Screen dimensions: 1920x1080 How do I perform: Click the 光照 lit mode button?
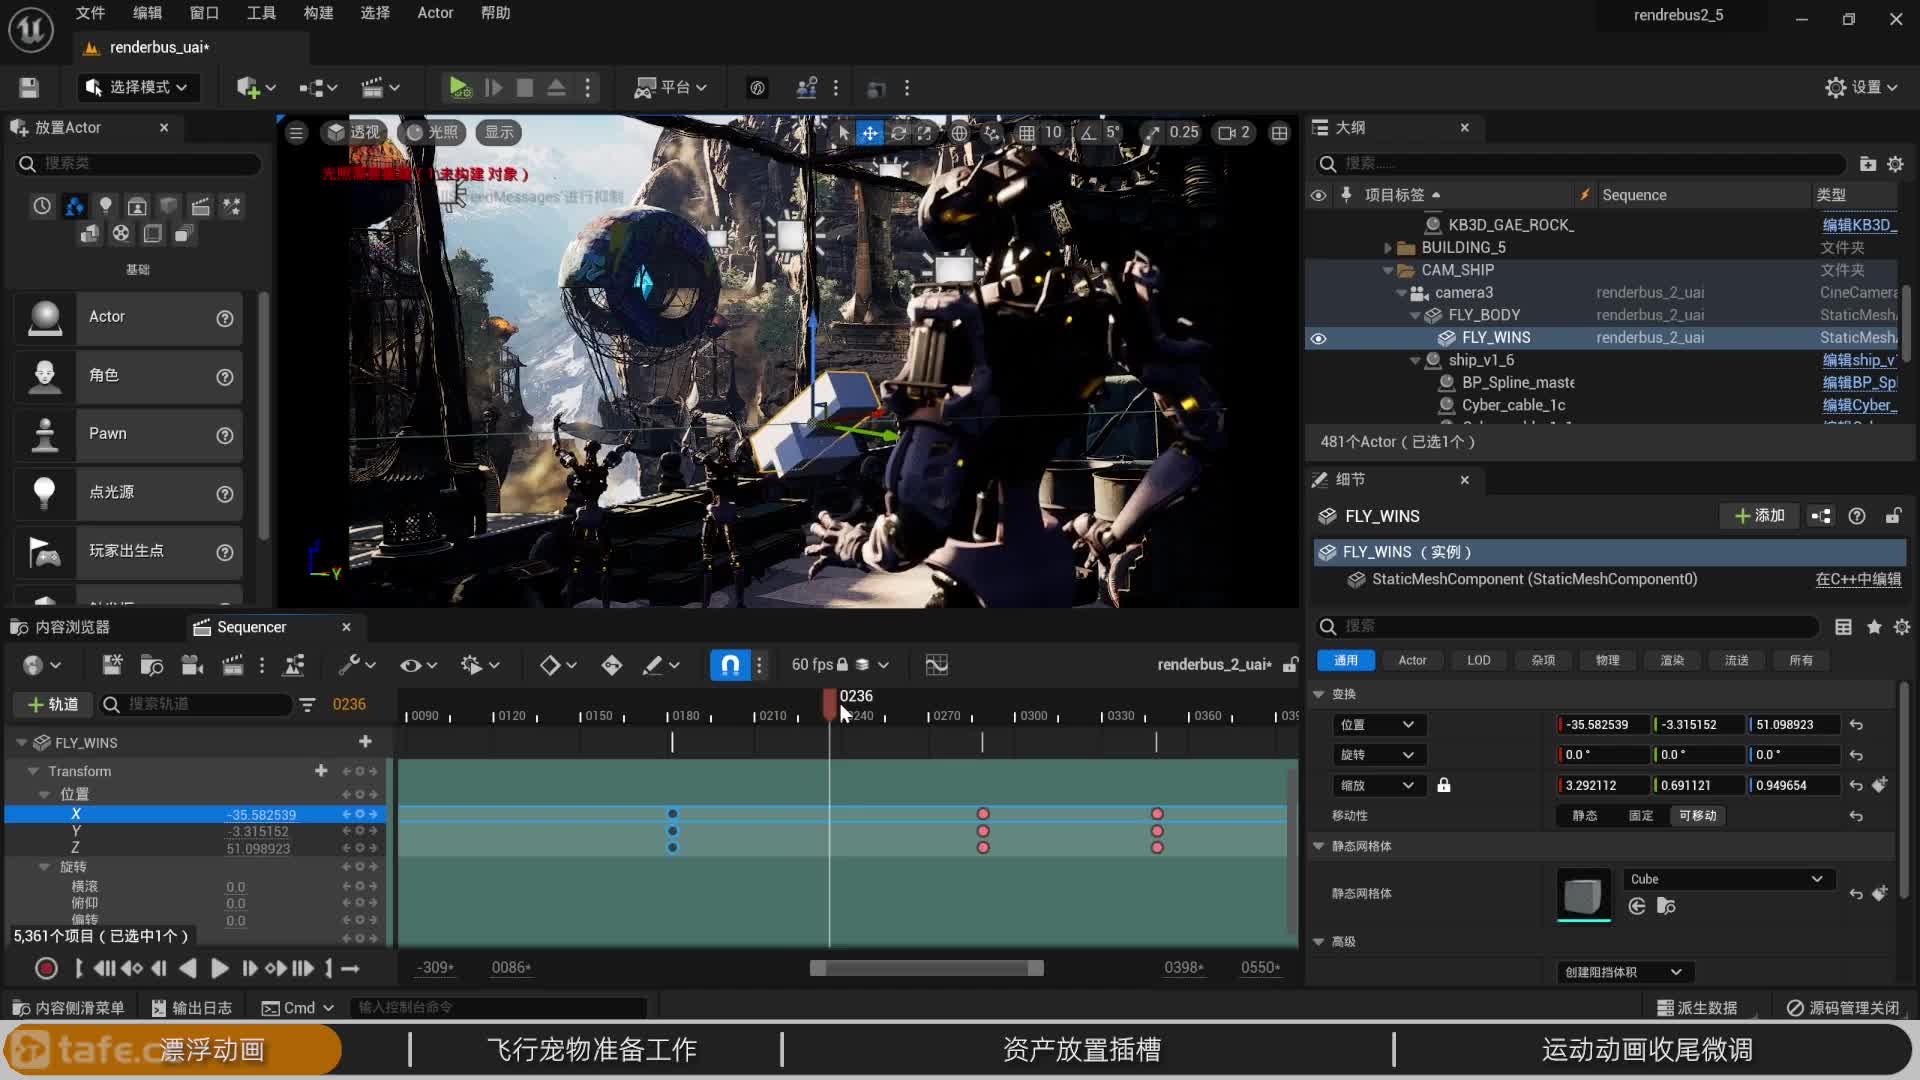click(433, 132)
